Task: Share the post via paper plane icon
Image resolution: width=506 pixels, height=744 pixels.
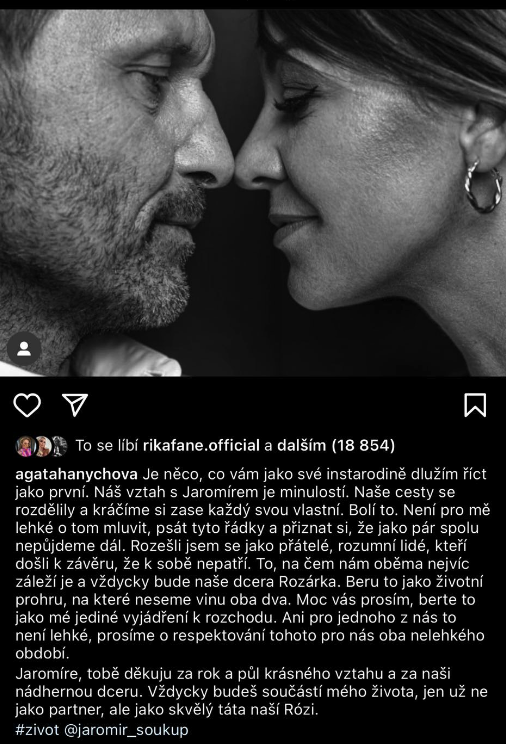Action: (x=75, y=405)
